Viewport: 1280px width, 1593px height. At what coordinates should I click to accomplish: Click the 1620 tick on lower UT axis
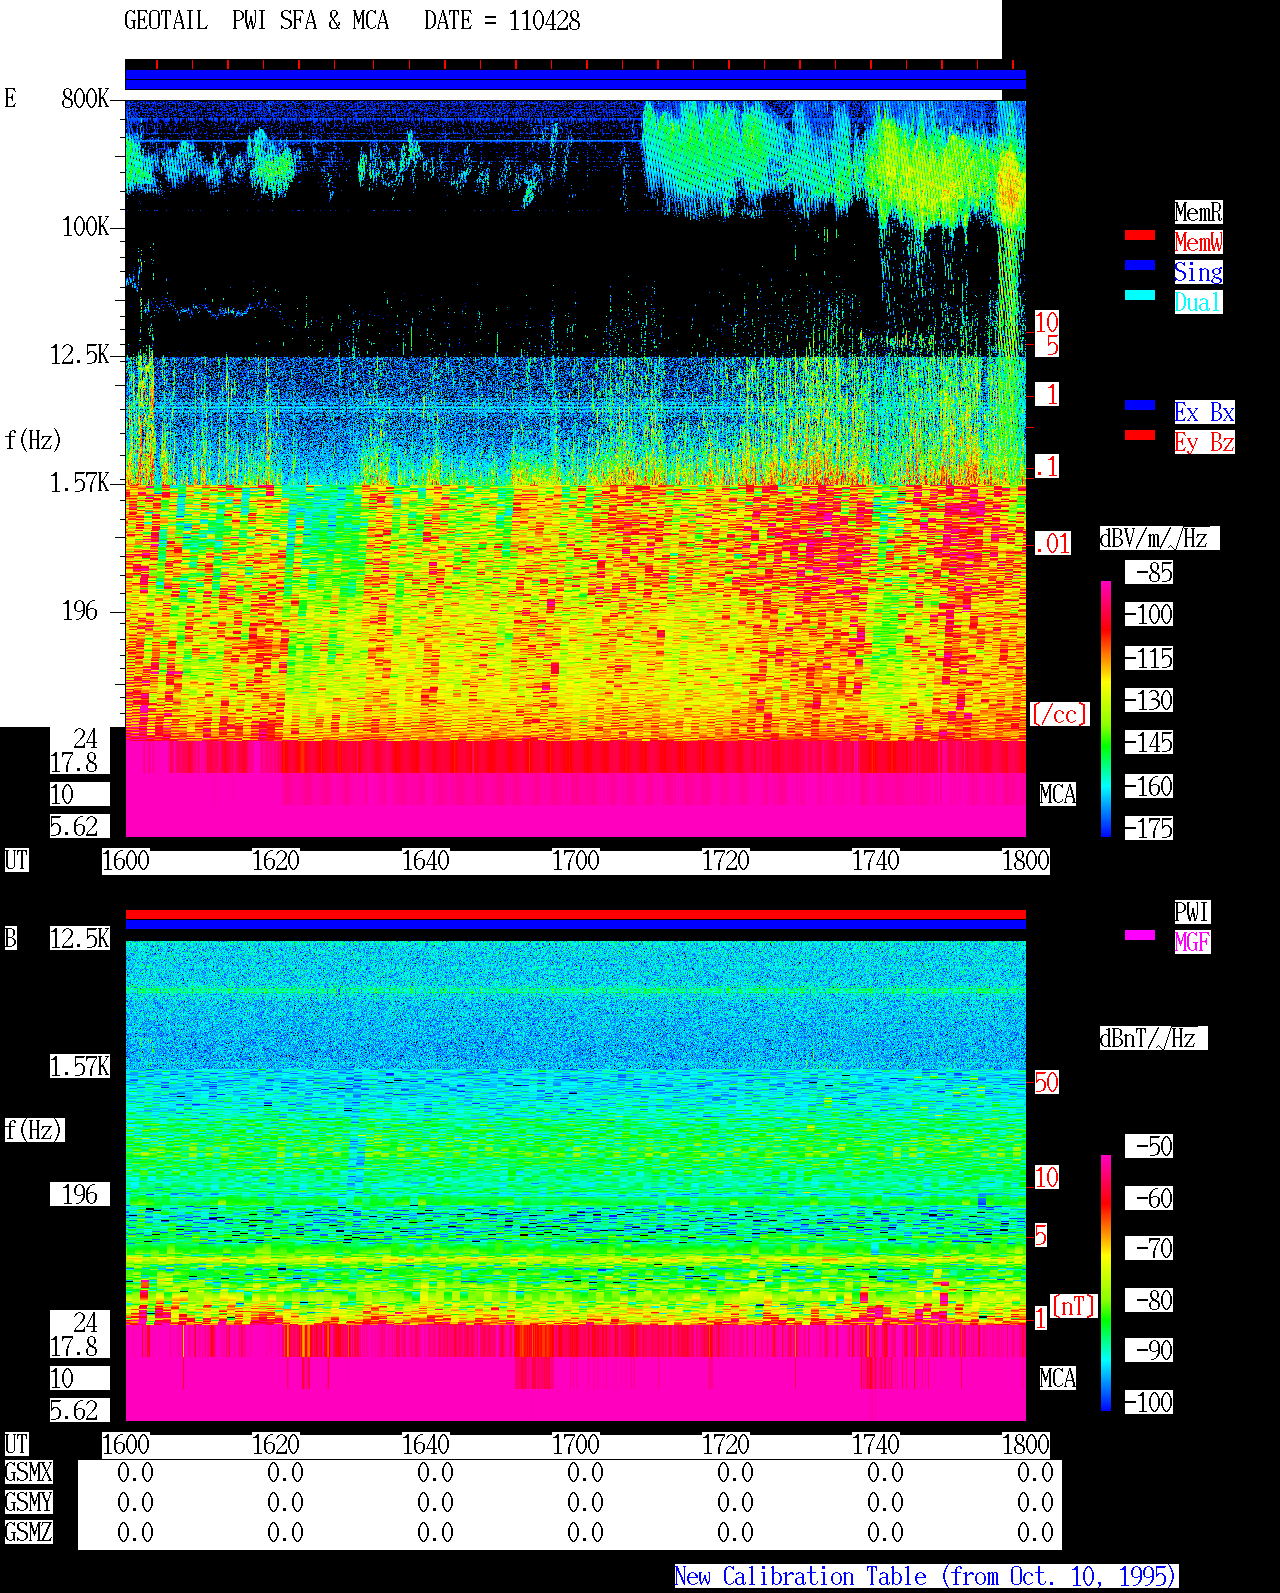pos(276,1444)
